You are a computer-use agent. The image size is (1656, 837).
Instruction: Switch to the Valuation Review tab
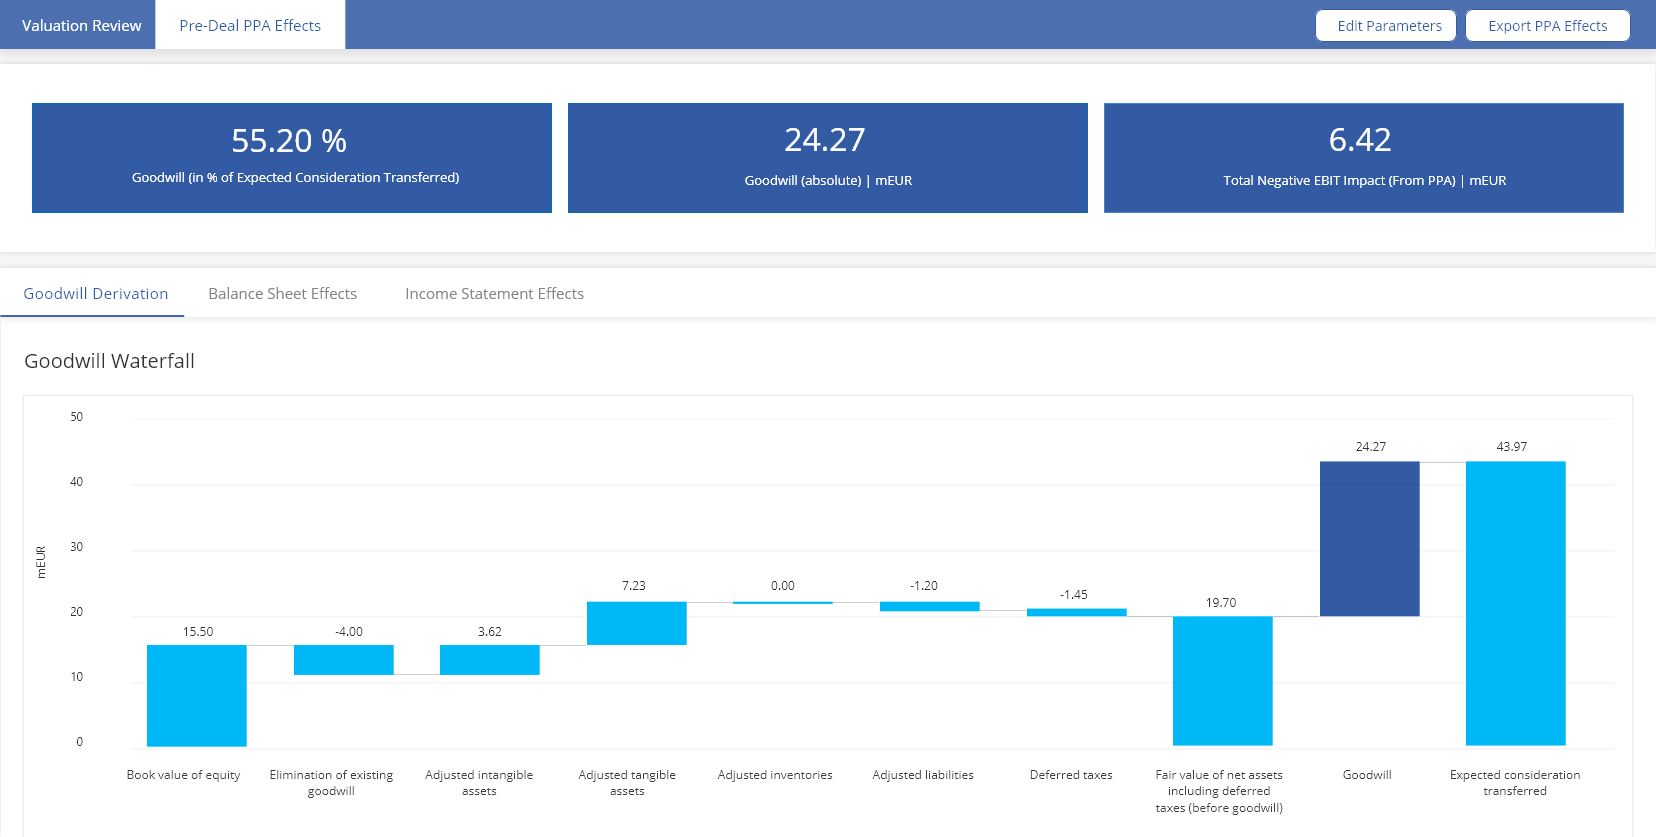81,25
